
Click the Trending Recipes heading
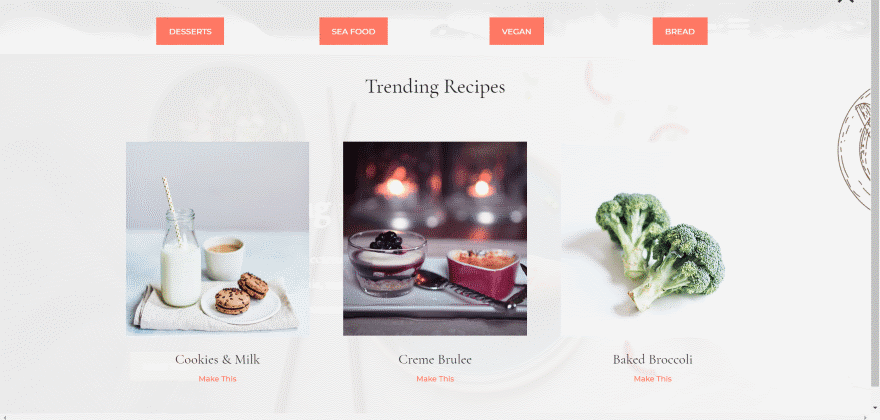pyautogui.click(x=435, y=86)
